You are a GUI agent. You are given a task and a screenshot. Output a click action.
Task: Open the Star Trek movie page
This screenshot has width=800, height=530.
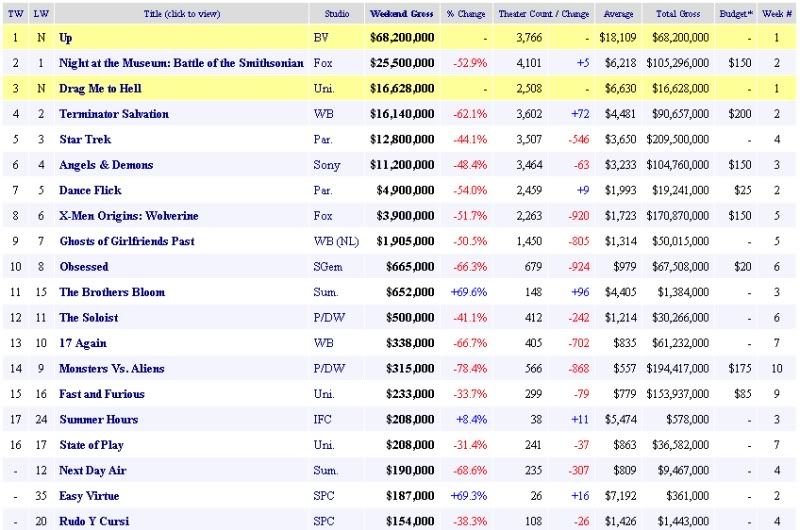[x=85, y=139]
